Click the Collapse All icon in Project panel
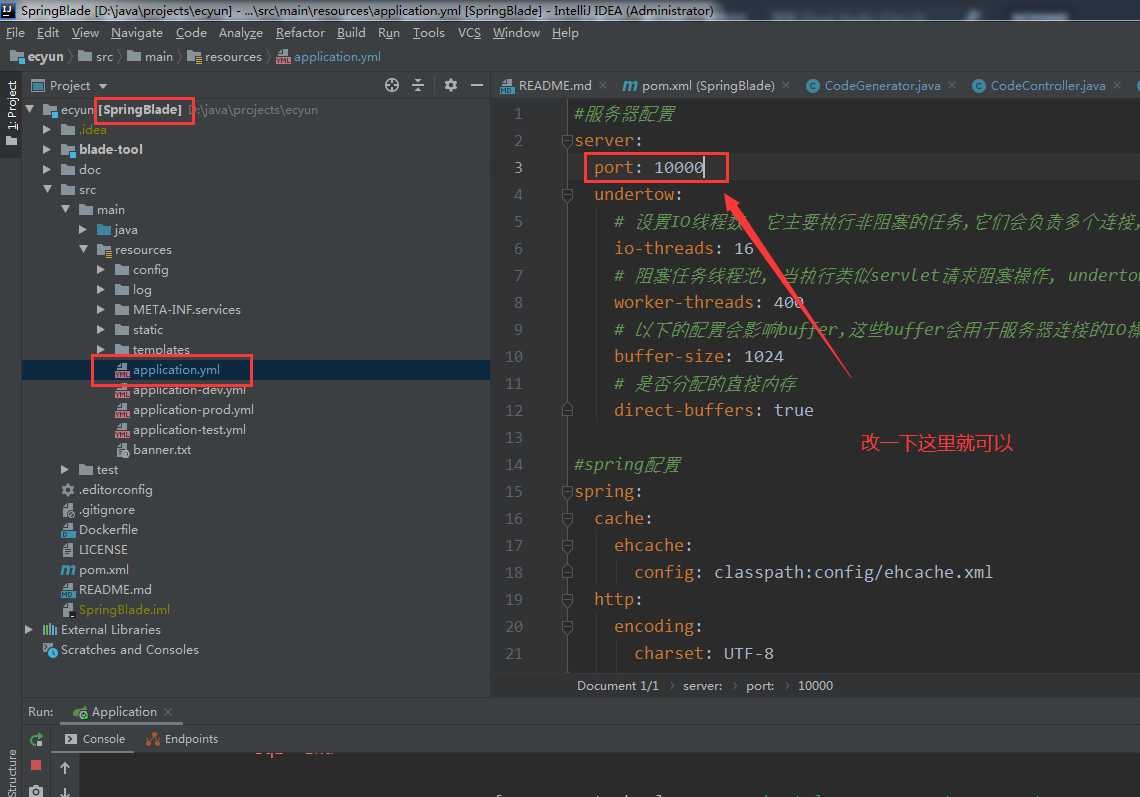Image resolution: width=1140 pixels, height=797 pixels. tap(418, 85)
